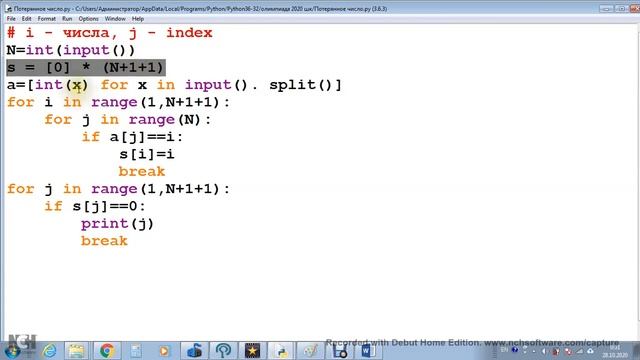Click the line 'if a[j]==i:'
The width and height of the screenshot is (640, 360).
pos(132,137)
